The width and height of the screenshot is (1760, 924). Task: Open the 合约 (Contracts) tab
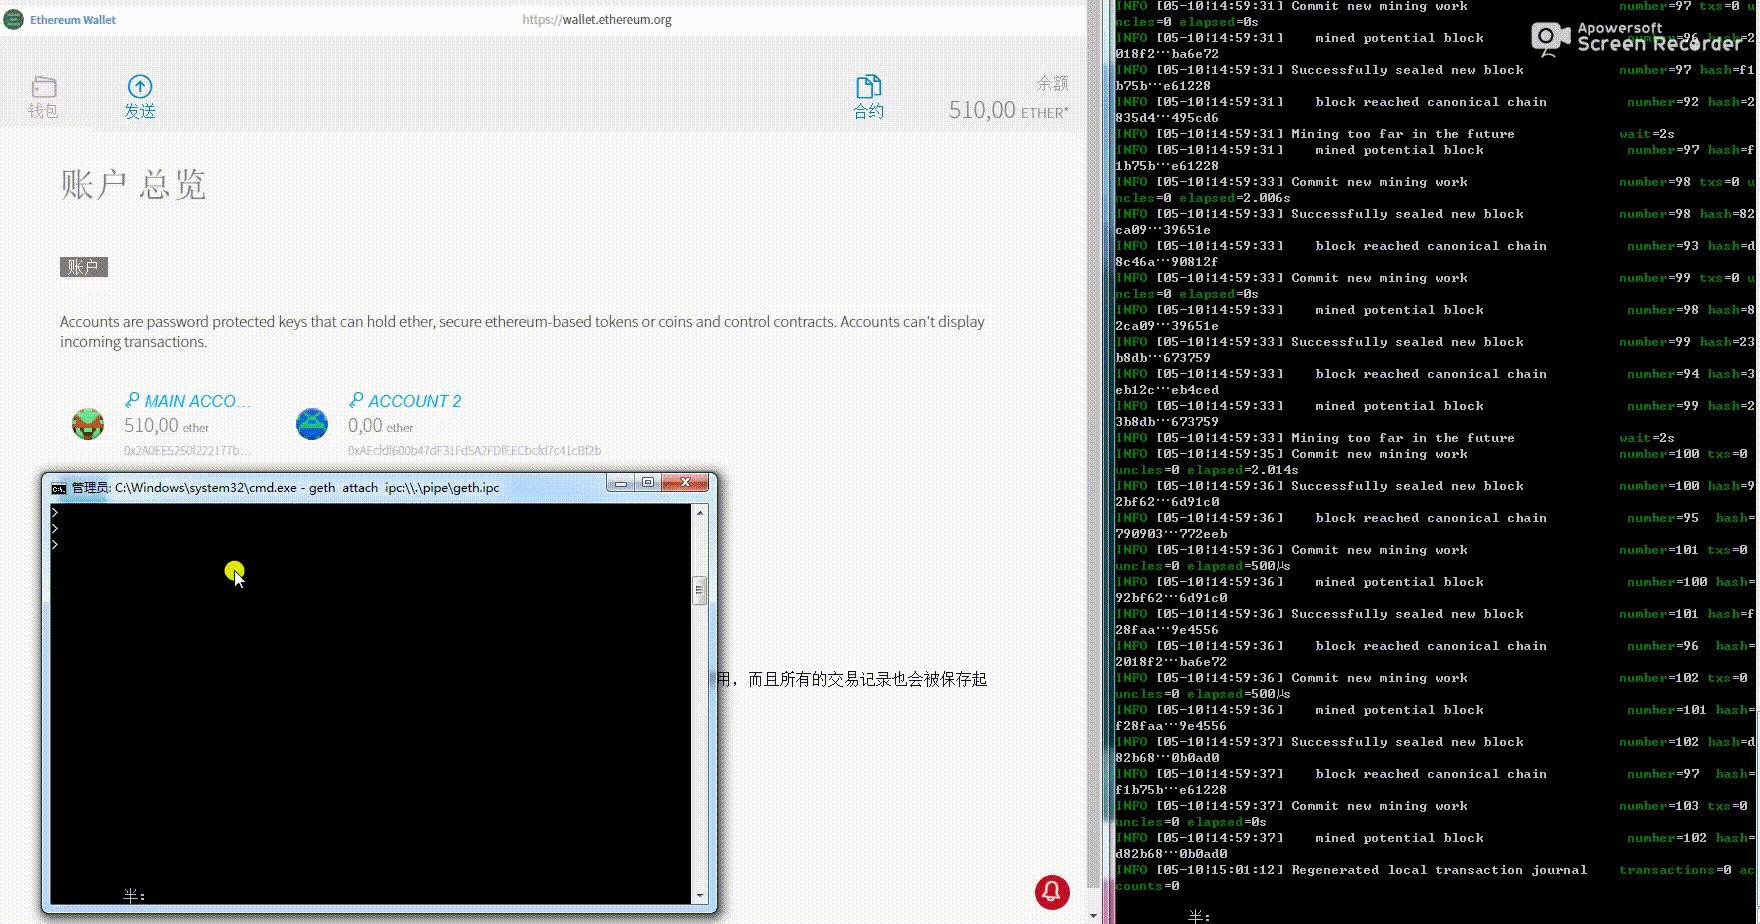(x=868, y=97)
